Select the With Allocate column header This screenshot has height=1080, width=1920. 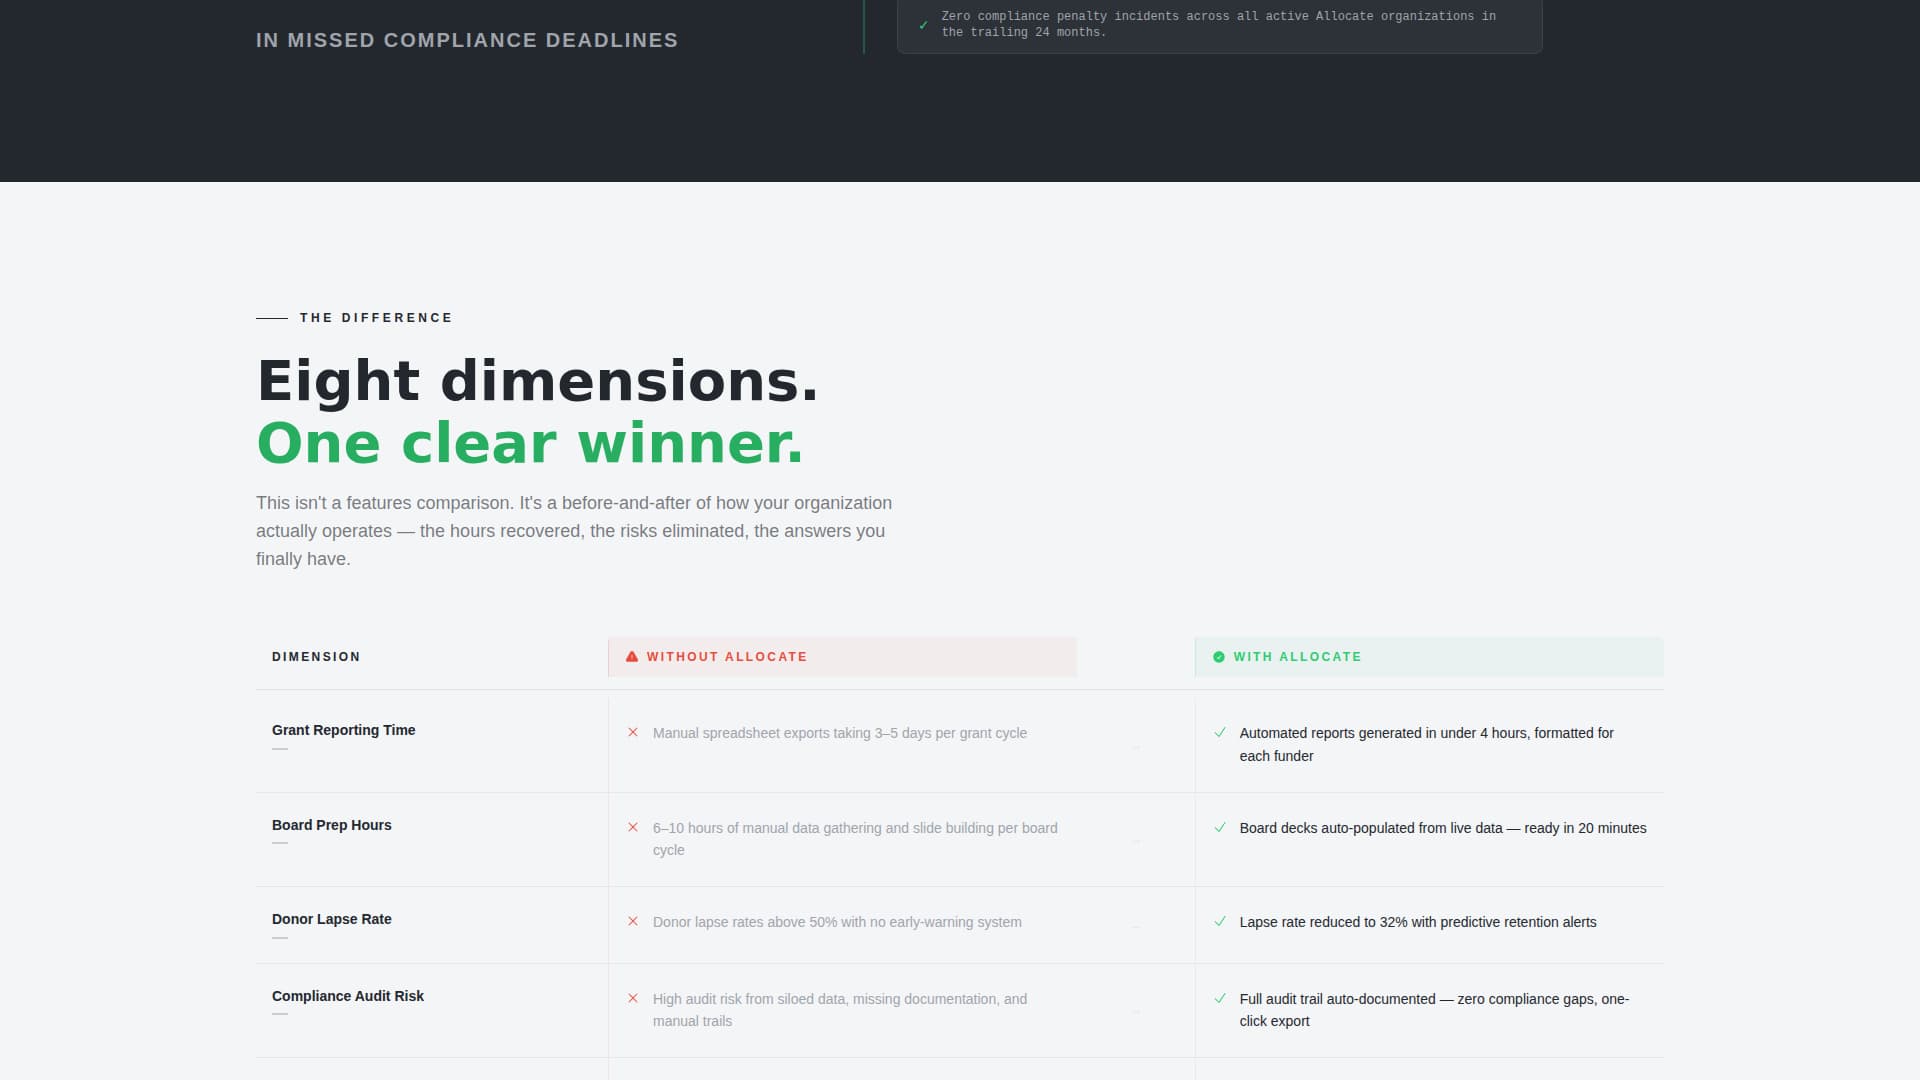coord(1429,657)
